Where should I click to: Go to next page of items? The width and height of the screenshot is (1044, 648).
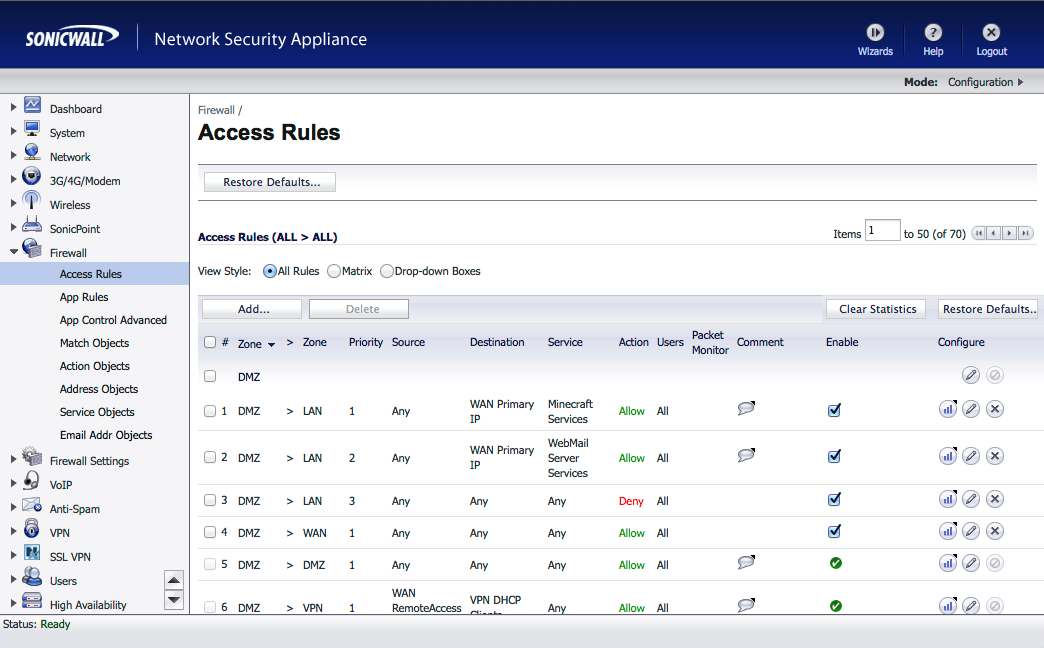click(x=1010, y=233)
